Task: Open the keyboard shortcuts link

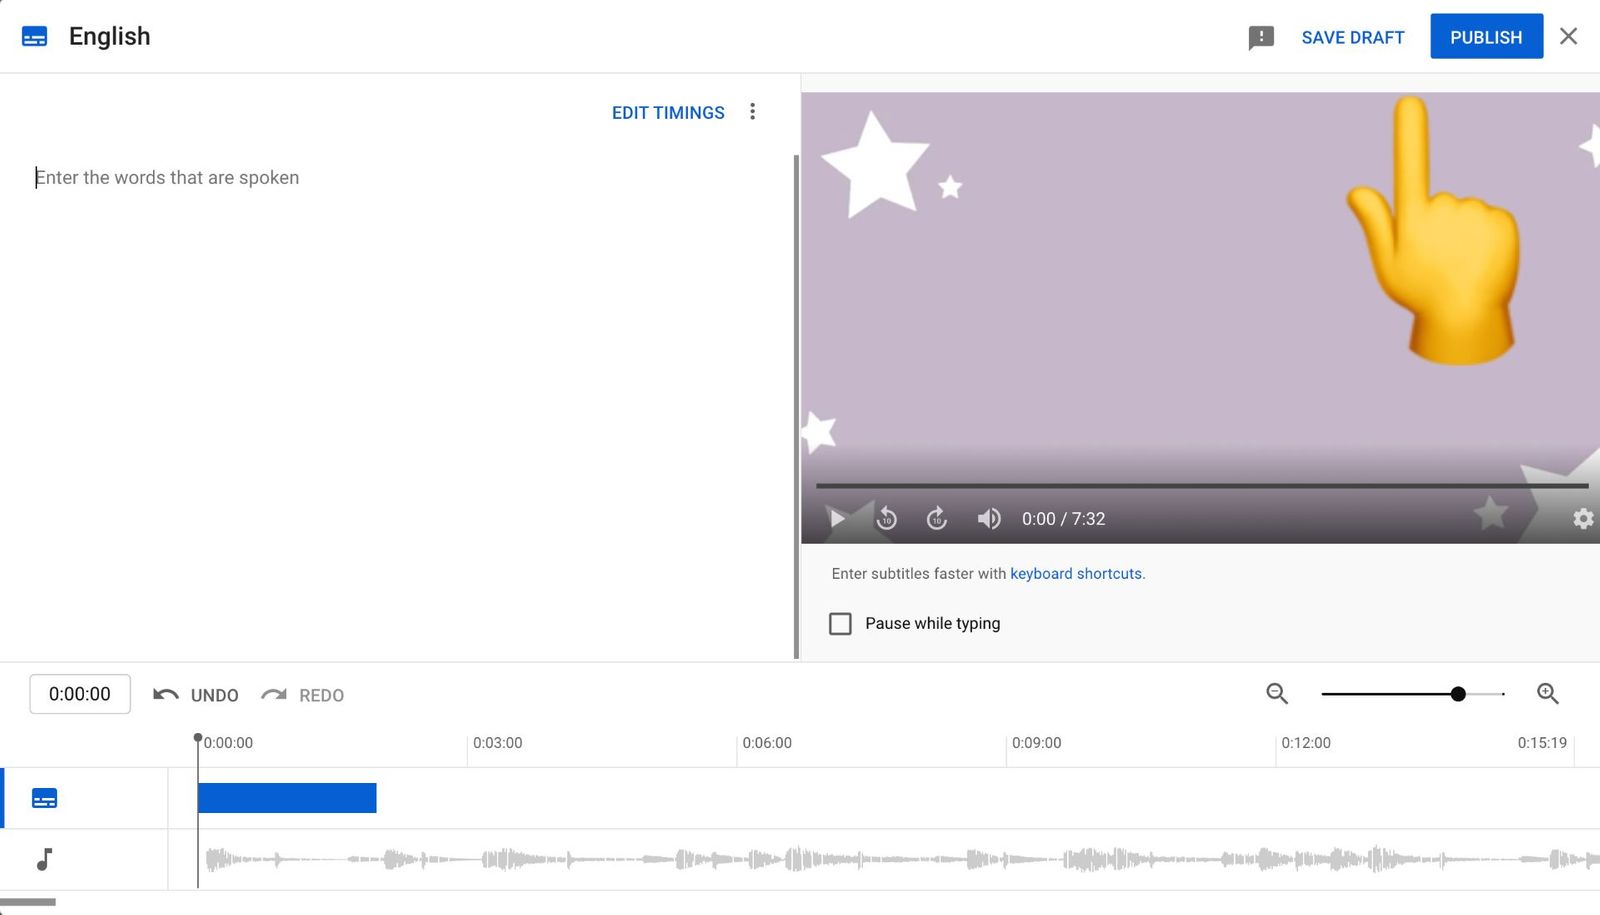Action: point(1076,573)
